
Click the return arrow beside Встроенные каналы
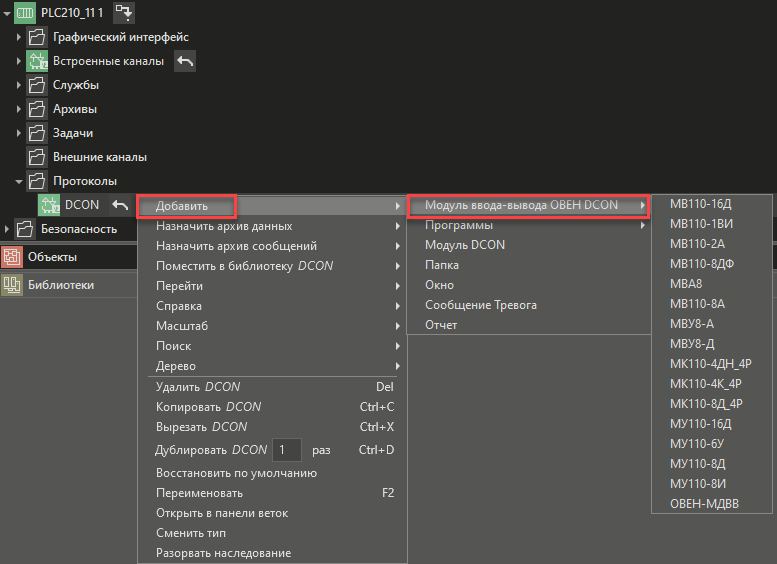point(185,61)
